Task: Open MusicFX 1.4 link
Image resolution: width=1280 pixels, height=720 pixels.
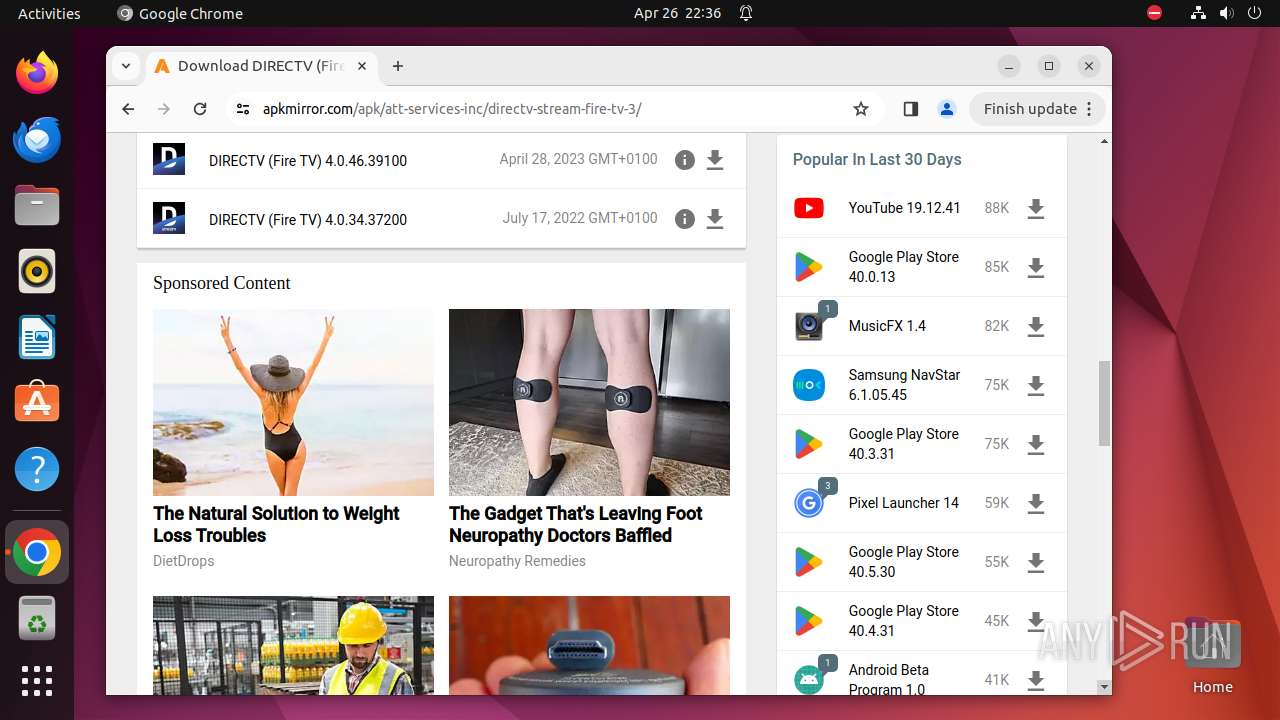Action: tap(887, 326)
